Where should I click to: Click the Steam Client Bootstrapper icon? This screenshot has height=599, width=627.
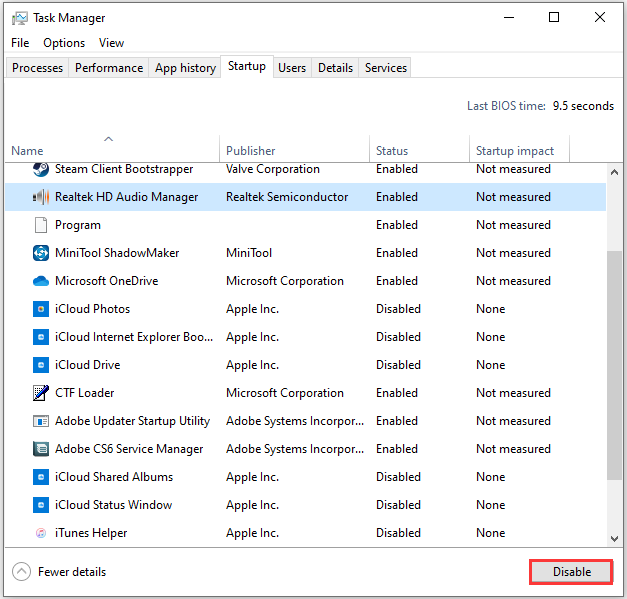pos(41,170)
